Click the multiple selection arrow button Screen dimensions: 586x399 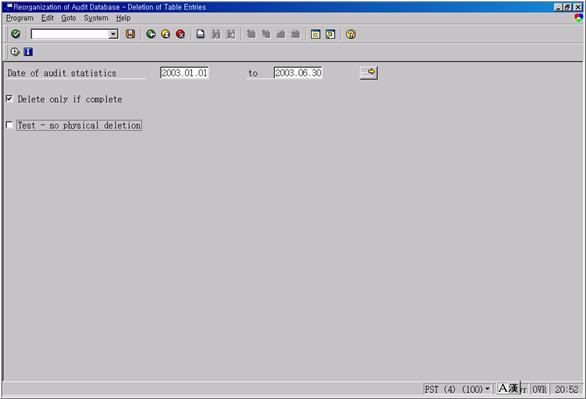369,72
